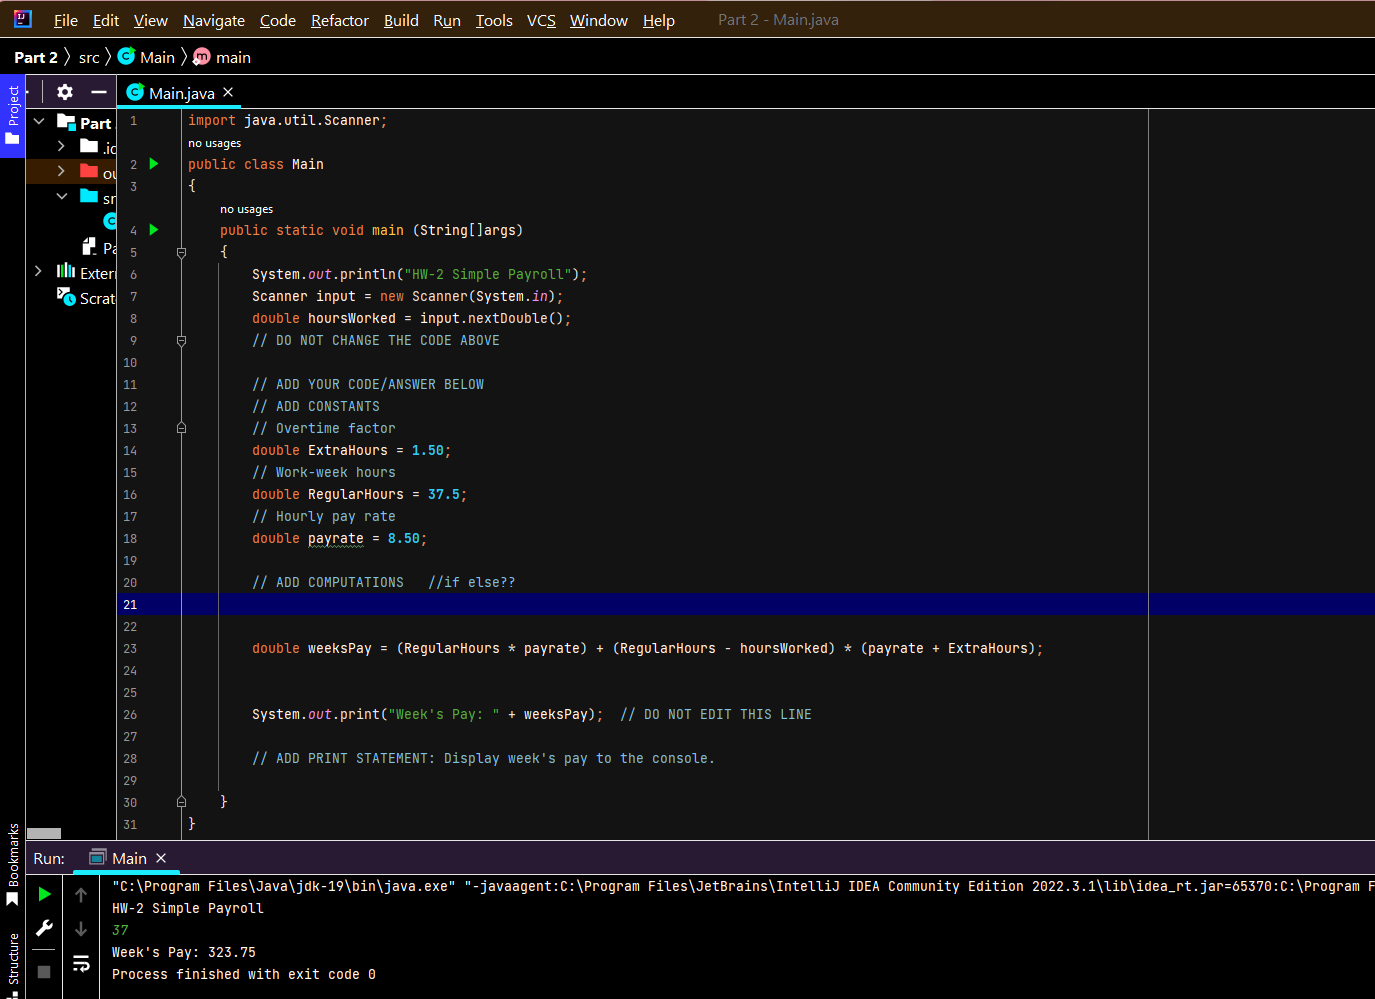The height and width of the screenshot is (999, 1375).
Task: Click src in the breadcrumb bar
Action: 89,58
